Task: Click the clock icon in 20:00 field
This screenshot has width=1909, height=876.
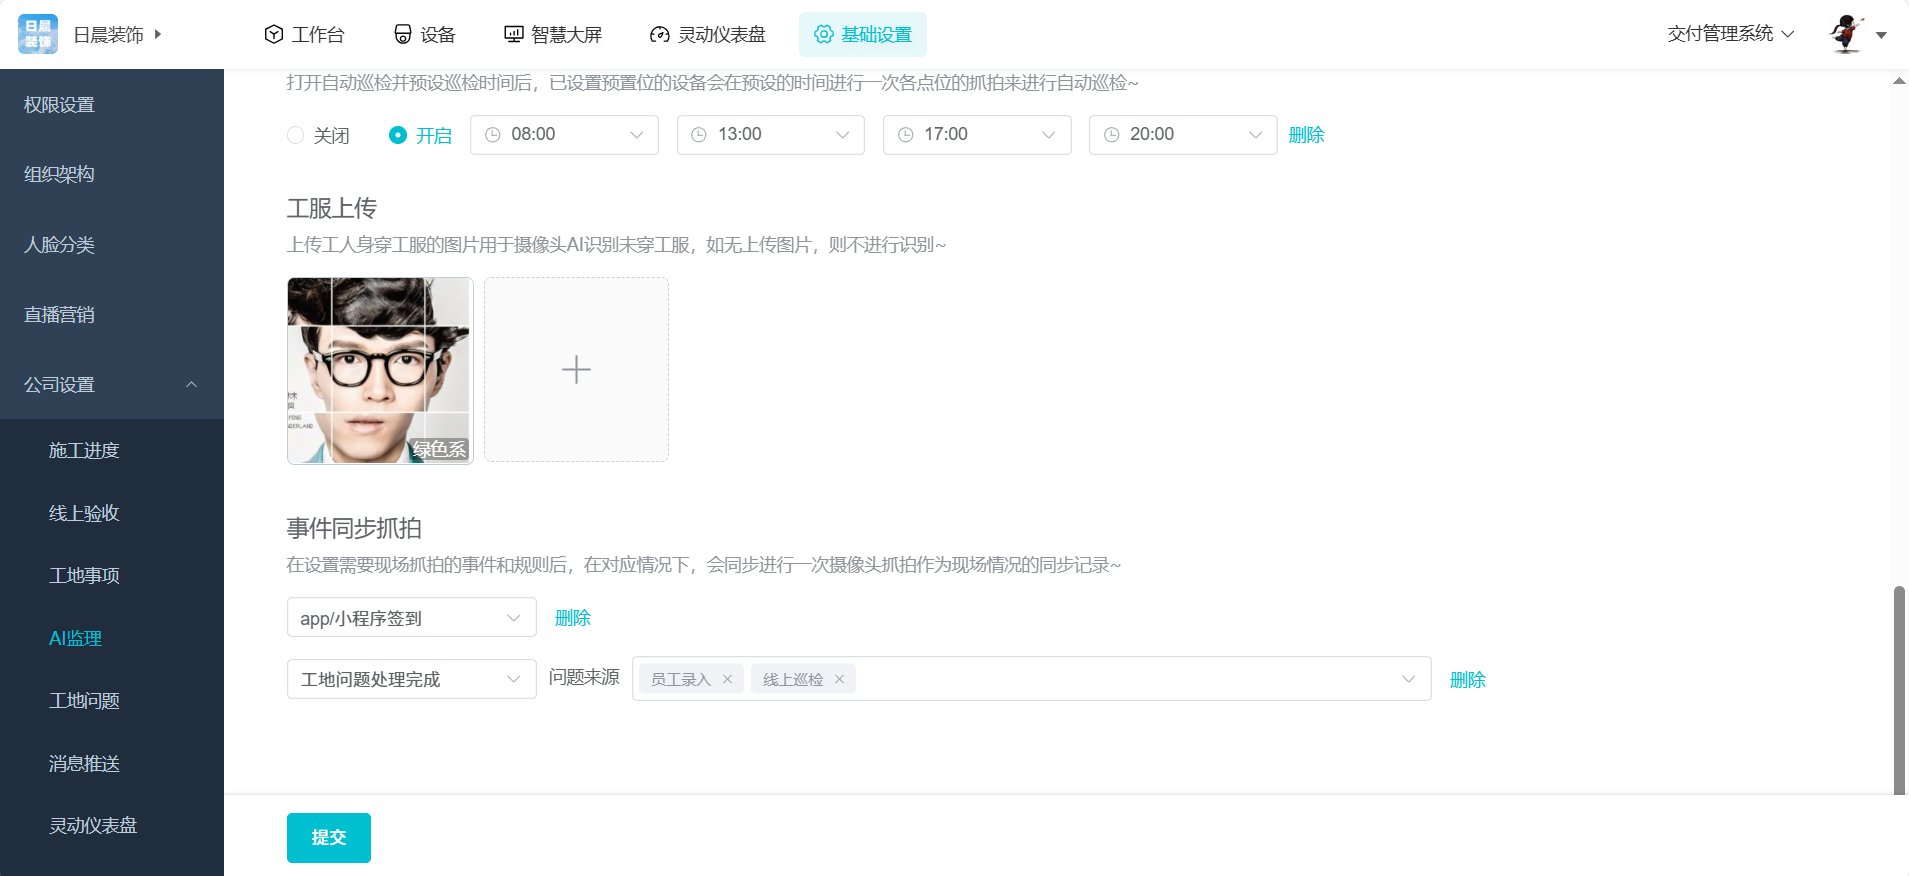Action: [x=1111, y=135]
